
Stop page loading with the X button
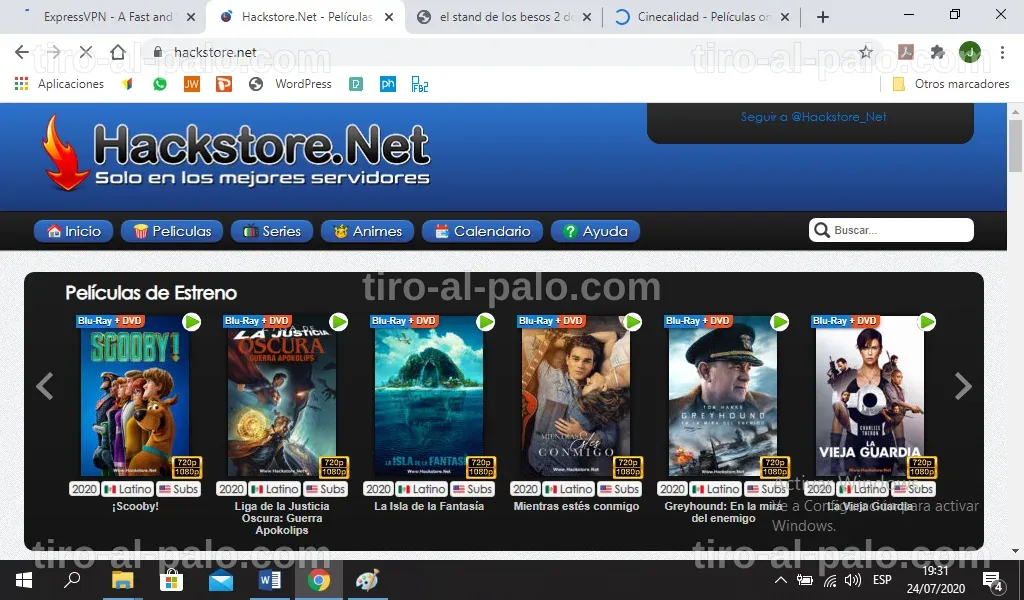tap(86, 52)
